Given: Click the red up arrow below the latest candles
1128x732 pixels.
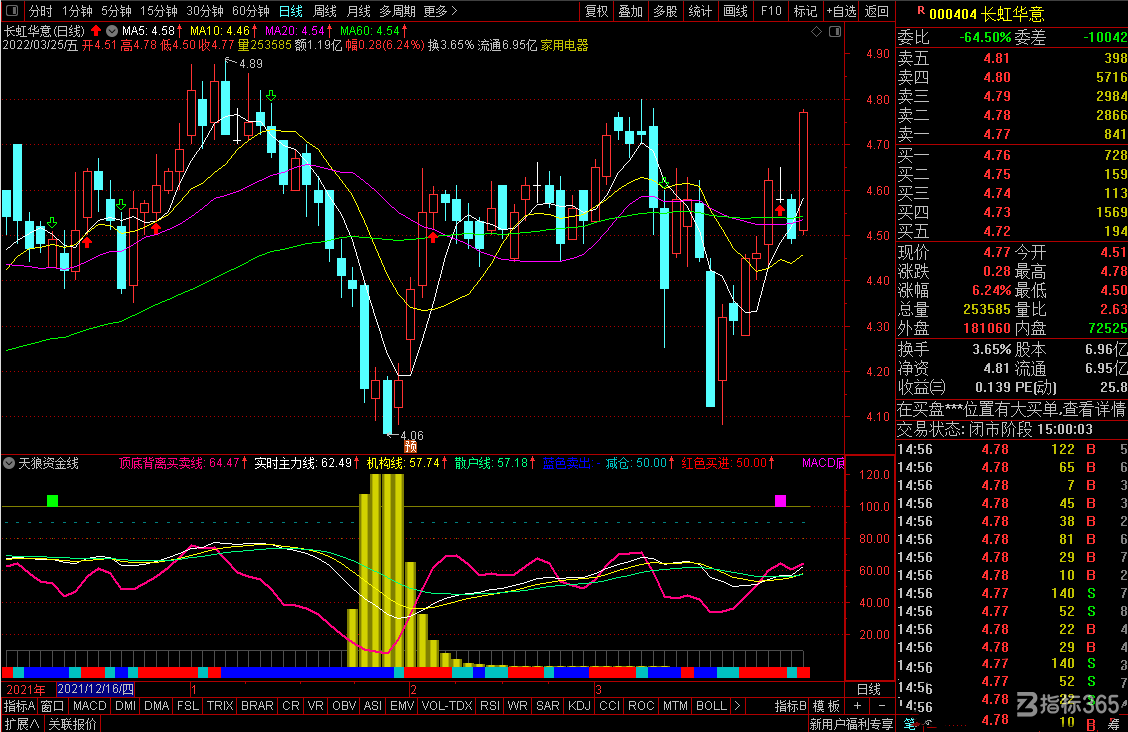Looking at the screenshot, I should point(780,211).
